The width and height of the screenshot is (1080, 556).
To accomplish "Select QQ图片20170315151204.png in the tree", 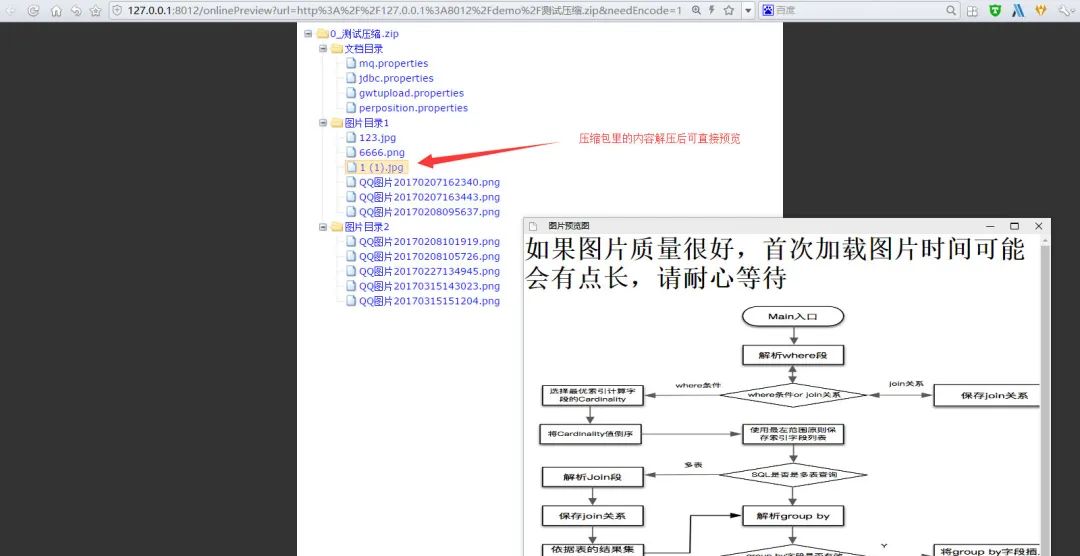I will pyautogui.click(x=429, y=301).
